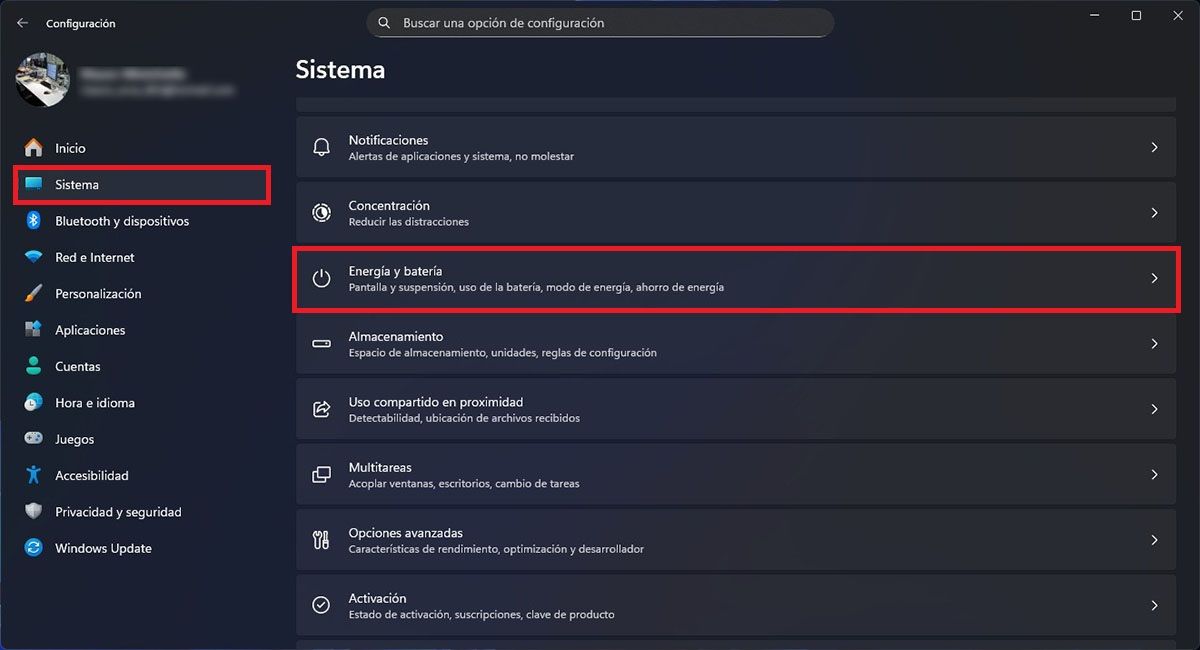Click the Wi-Fi icon for Red e Internet

pos(34,257)
